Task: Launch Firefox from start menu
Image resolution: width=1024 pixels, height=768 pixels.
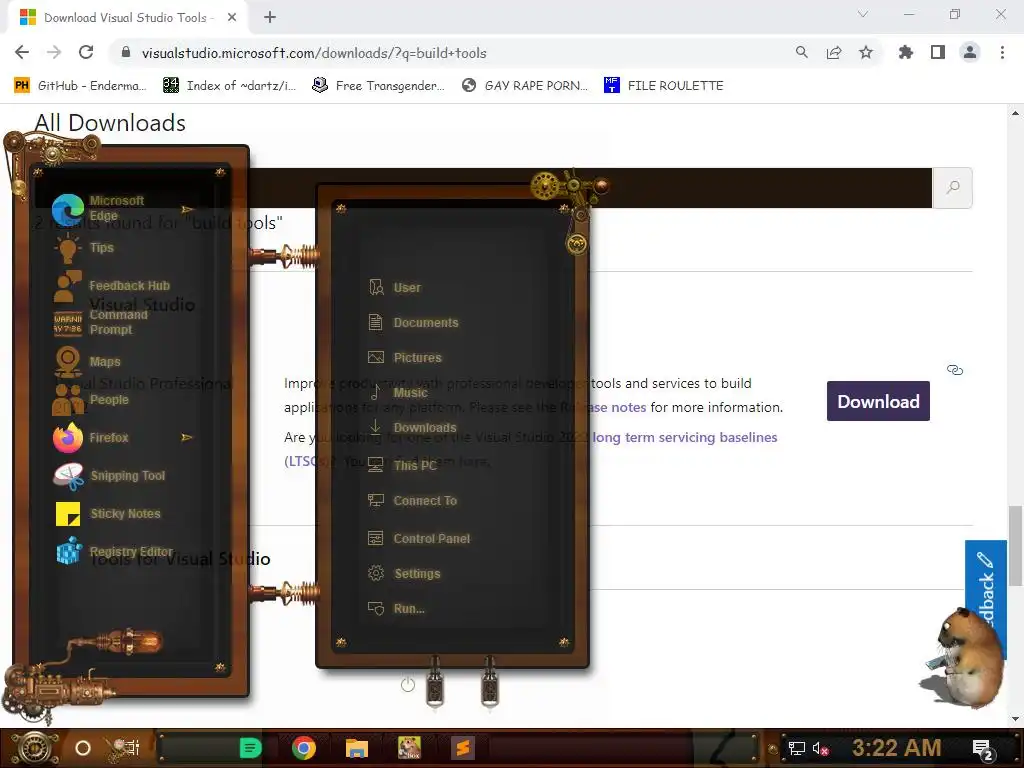Action: pos(91,438)
